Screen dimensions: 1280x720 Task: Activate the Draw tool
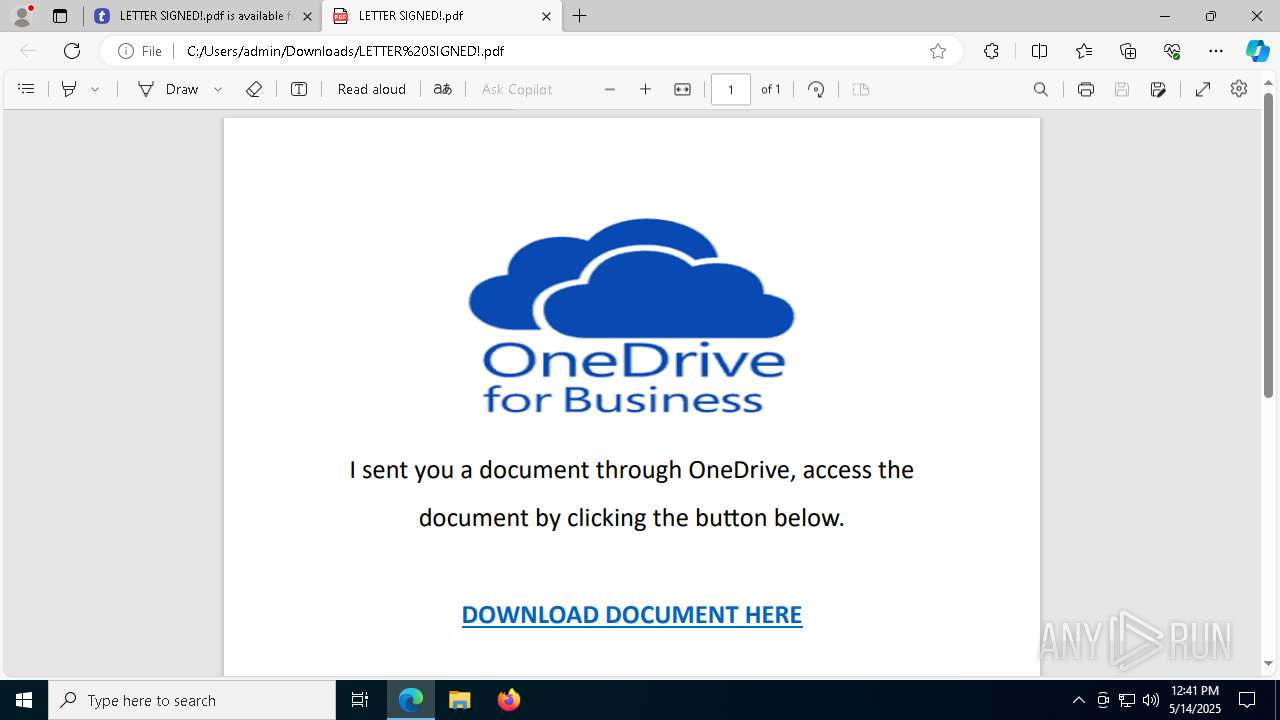pyautogui.click(x=168, y=89)
